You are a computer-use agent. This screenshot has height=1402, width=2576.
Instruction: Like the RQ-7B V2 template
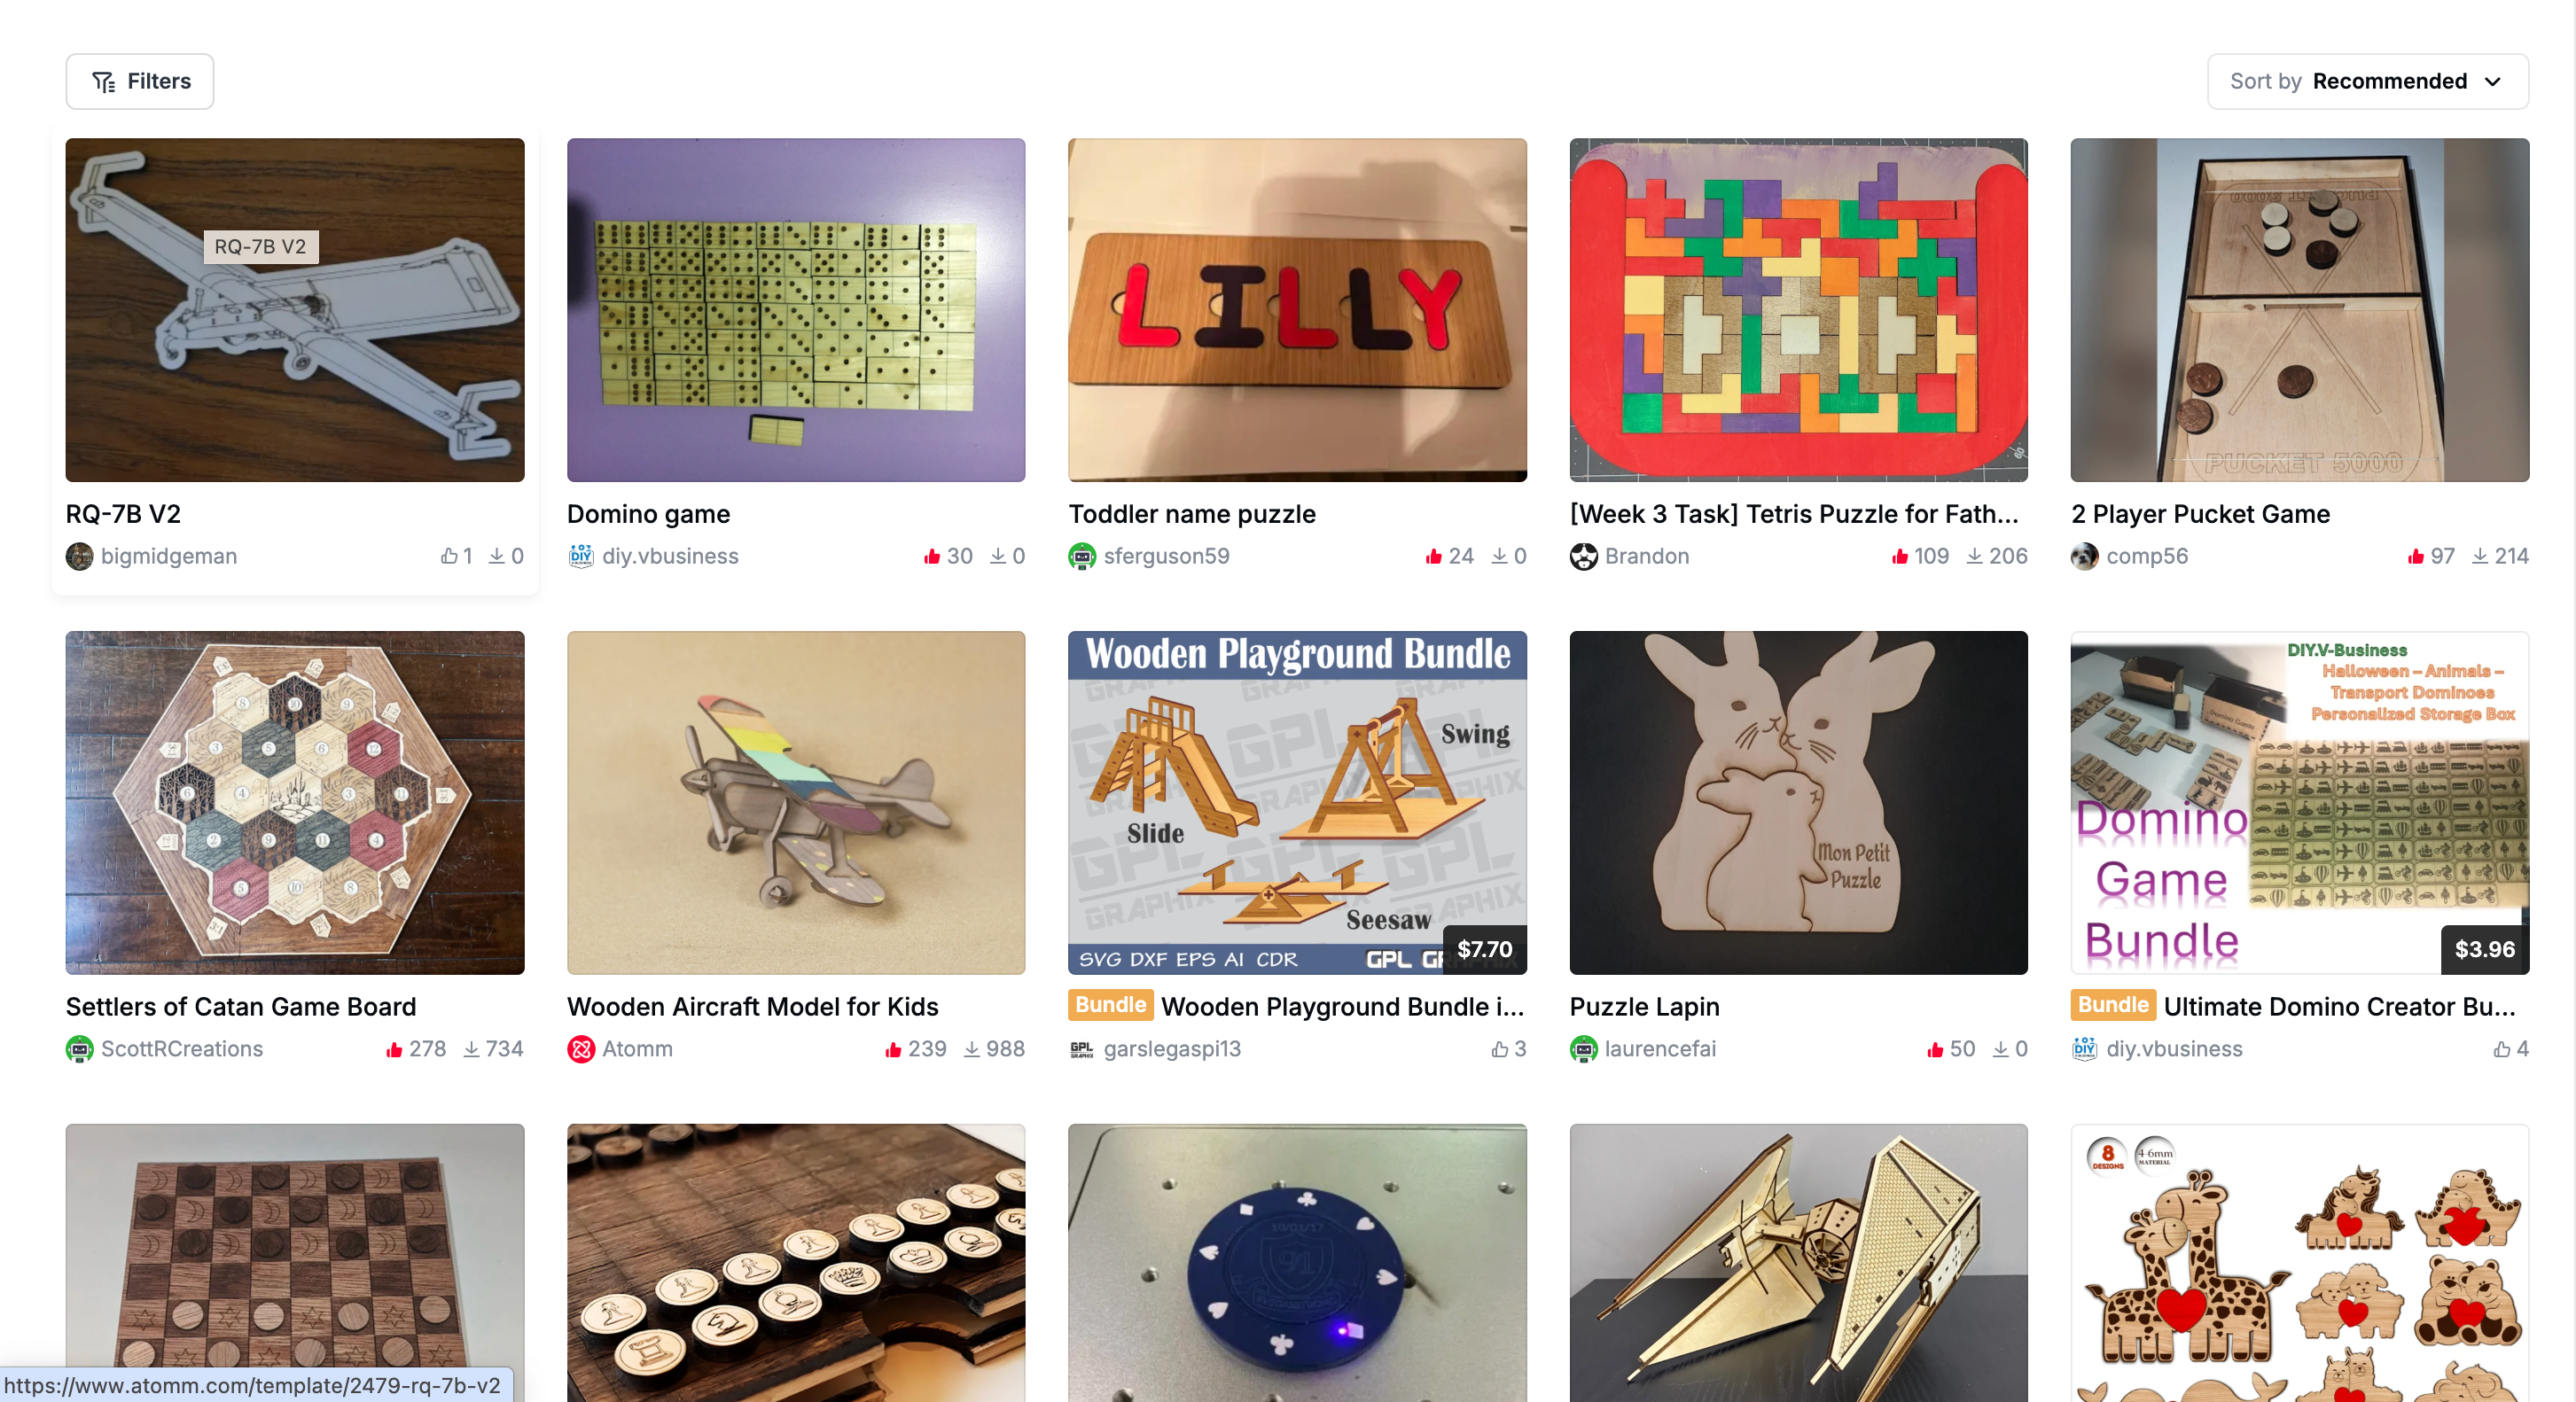[x=449, y=556]
